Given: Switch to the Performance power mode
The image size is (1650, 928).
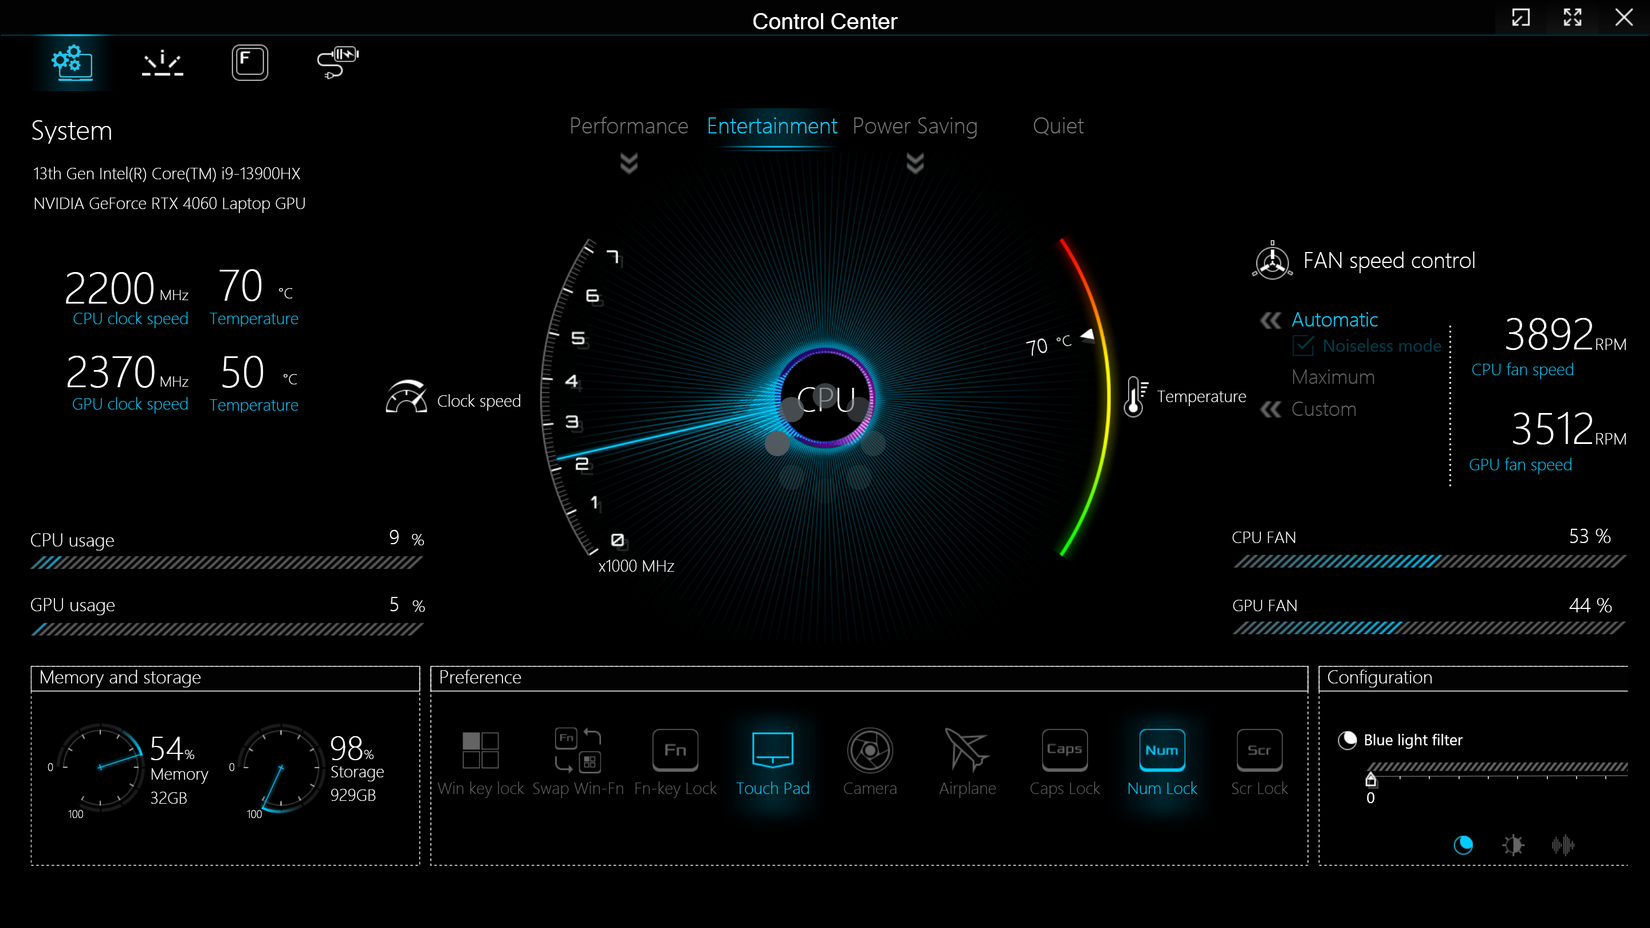Looking at the screenshot, I should (628, 126).
